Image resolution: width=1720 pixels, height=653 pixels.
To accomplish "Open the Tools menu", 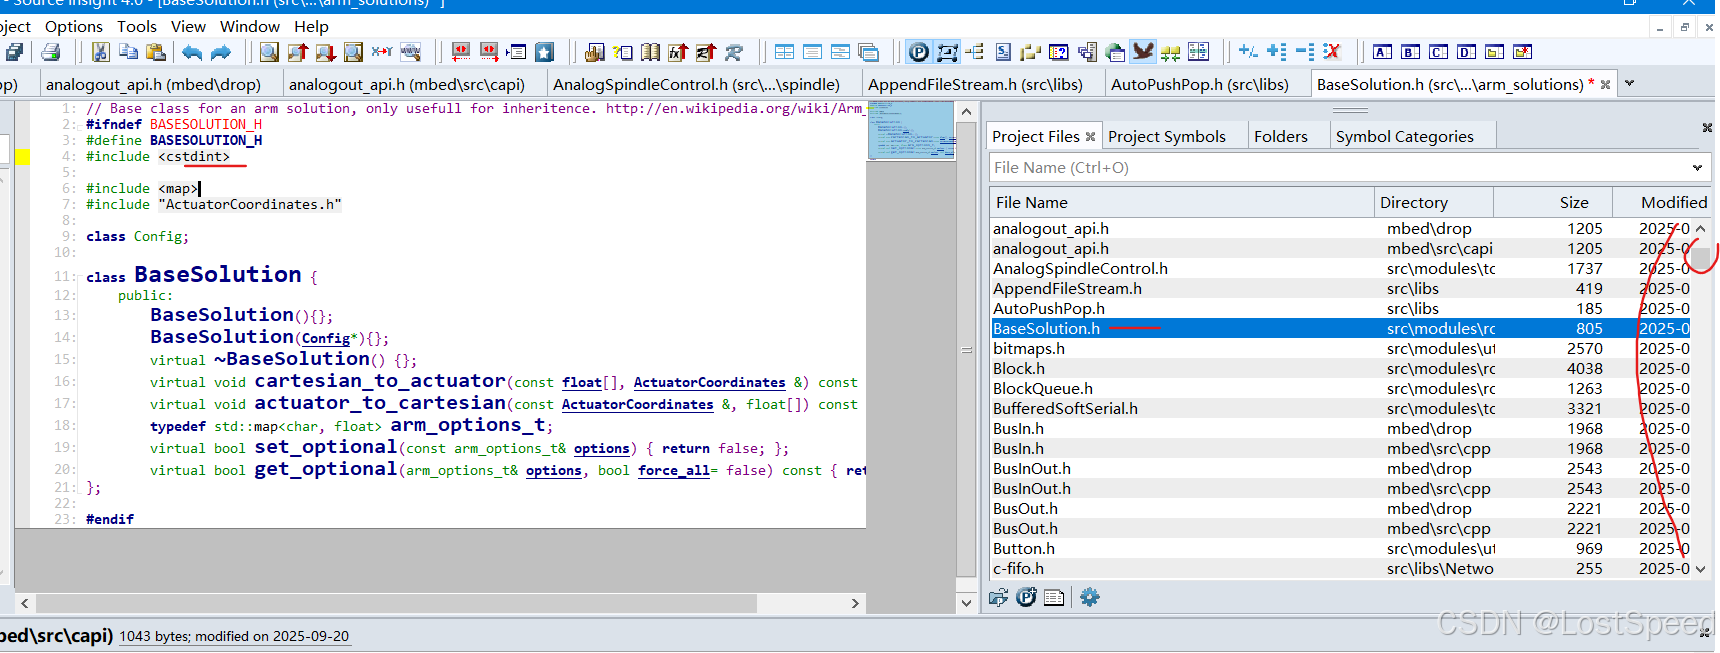I will [137, 26].
